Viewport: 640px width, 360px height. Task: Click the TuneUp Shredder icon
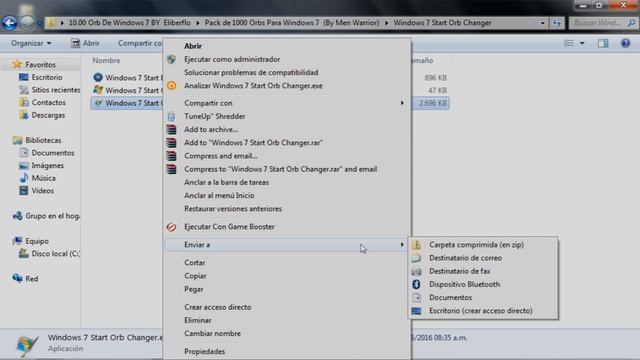coord(171,116)
